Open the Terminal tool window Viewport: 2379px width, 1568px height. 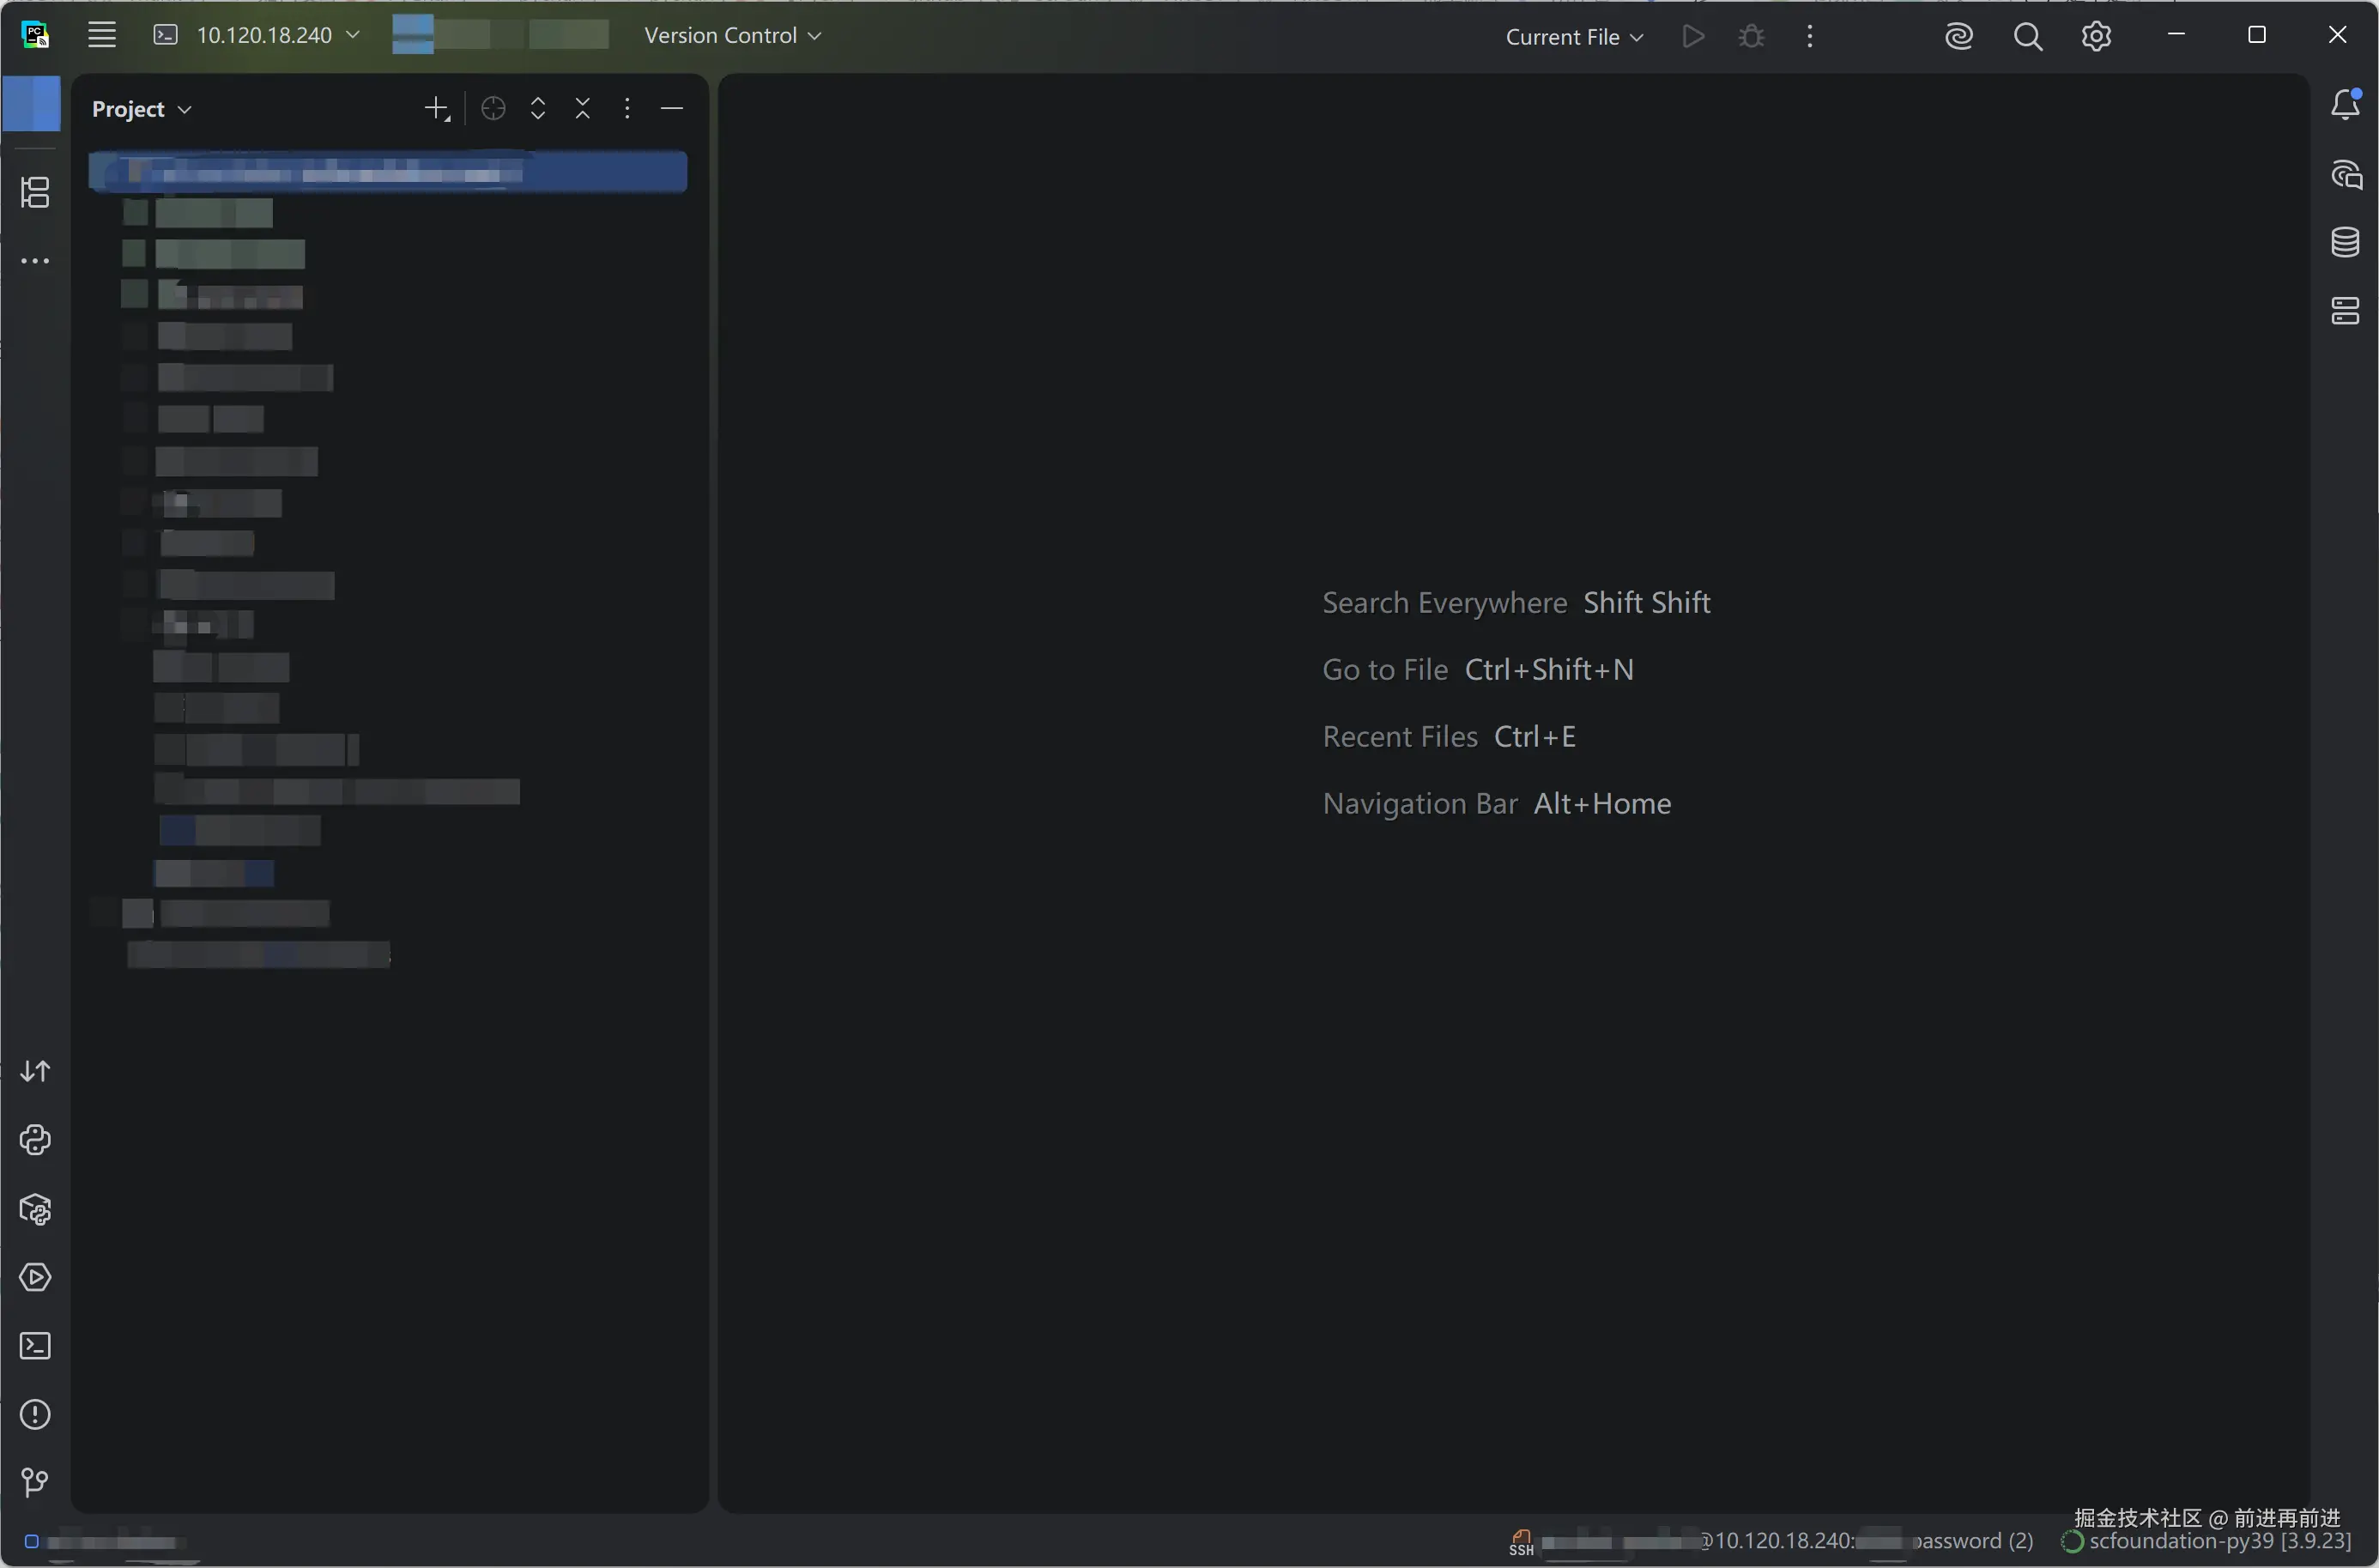click(x=35, y=1346)
